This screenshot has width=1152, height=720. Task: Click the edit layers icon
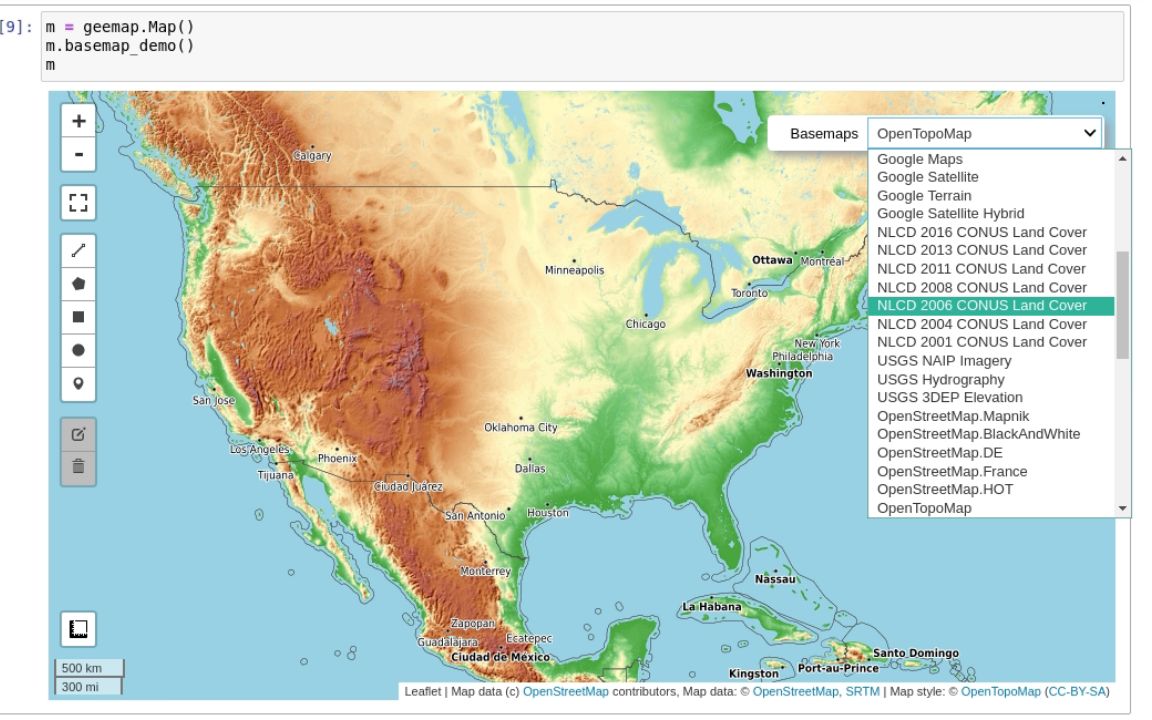pos(78,434)
